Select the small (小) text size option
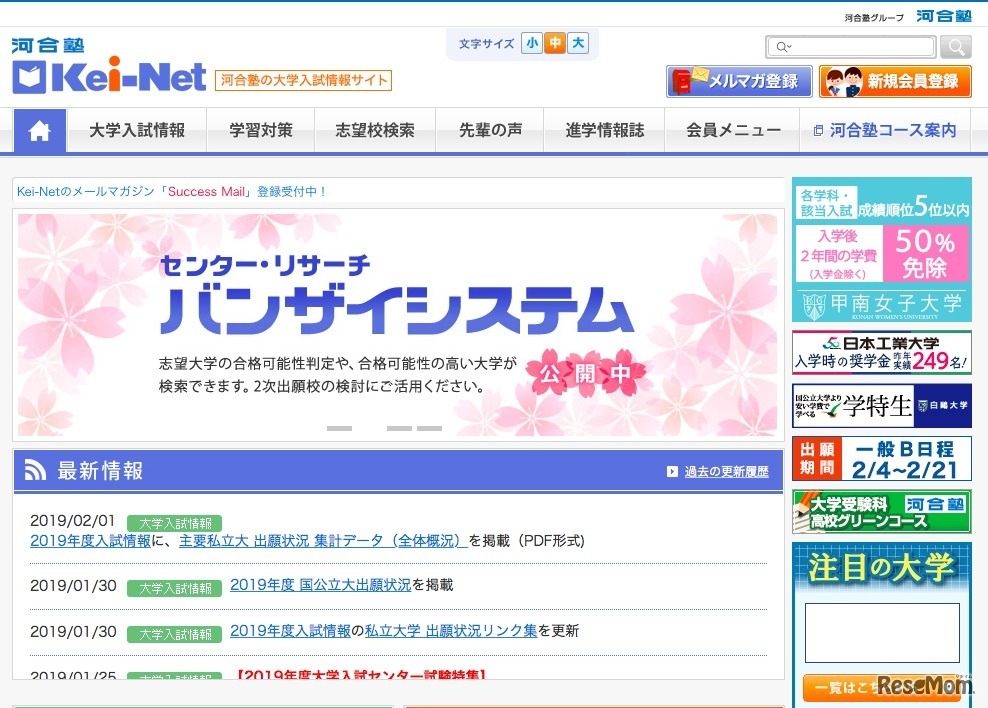 tap(531, 44)
